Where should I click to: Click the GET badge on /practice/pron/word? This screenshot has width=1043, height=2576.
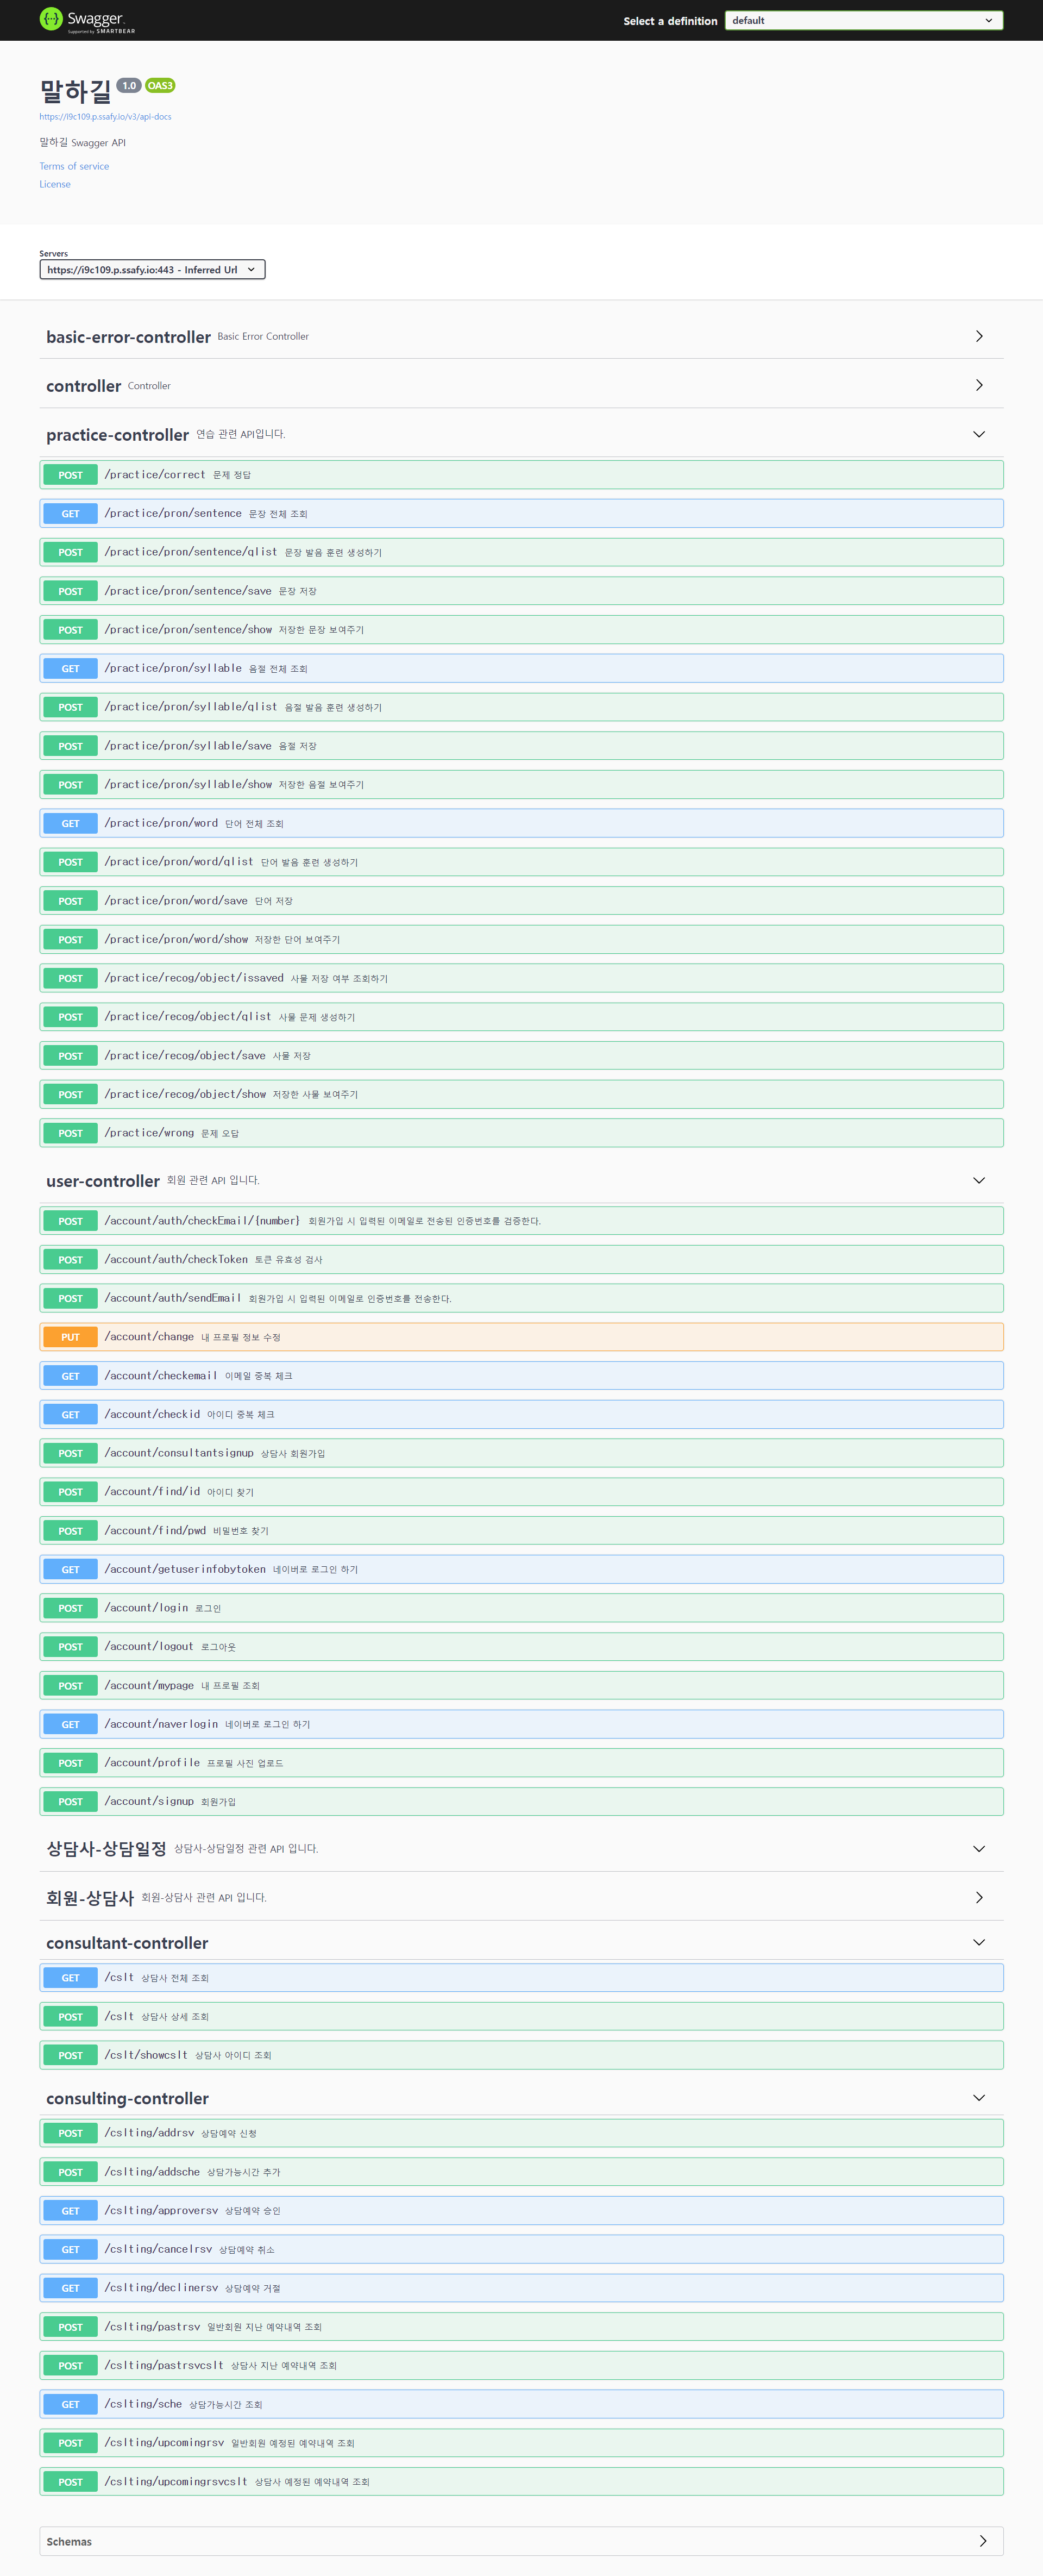(69, 822)
